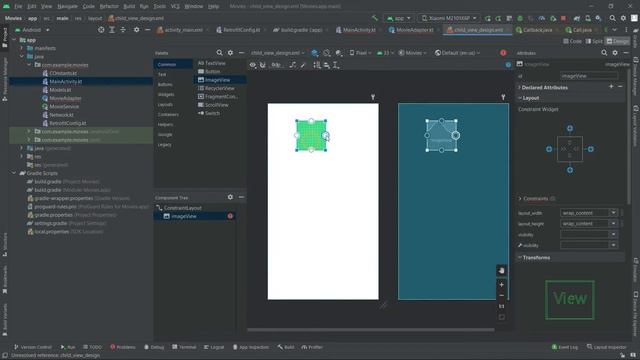Click the Palette search icon

219,53
